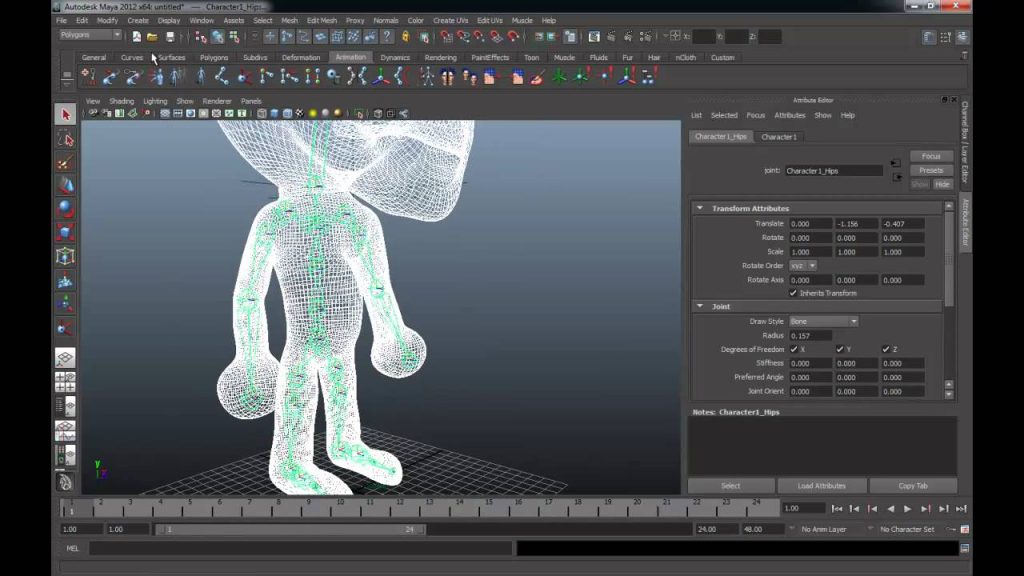Viewport: 1024px width, 576px height.
Task: Select the Universal Manipulator tool
Action: click(65, 256)
